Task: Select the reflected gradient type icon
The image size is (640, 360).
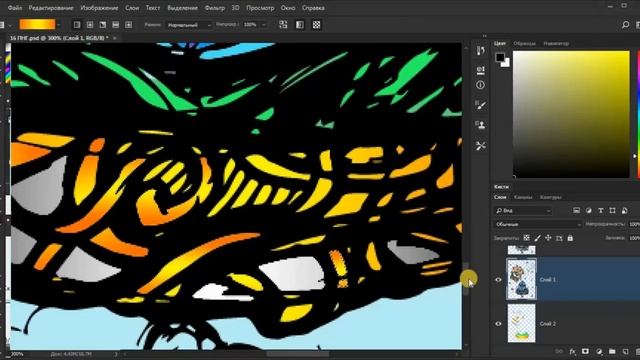Action: (x=116, y=25)
